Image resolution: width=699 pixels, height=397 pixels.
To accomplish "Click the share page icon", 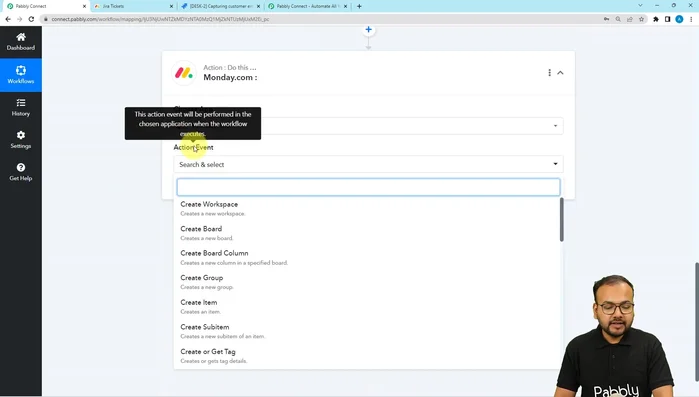I will click(x=630, y=19).
